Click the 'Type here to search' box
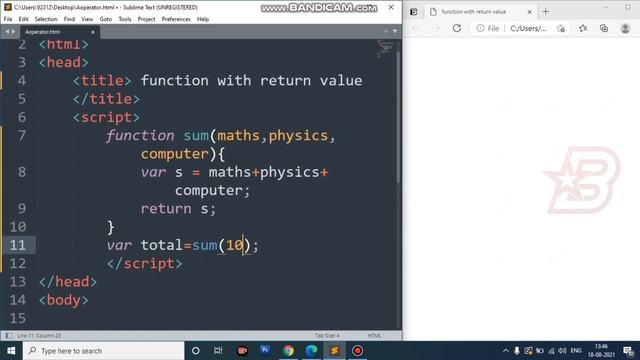Image resolution: width=640 pixels, height=360 pixels. pyautogui.click(x=103, y=351)
